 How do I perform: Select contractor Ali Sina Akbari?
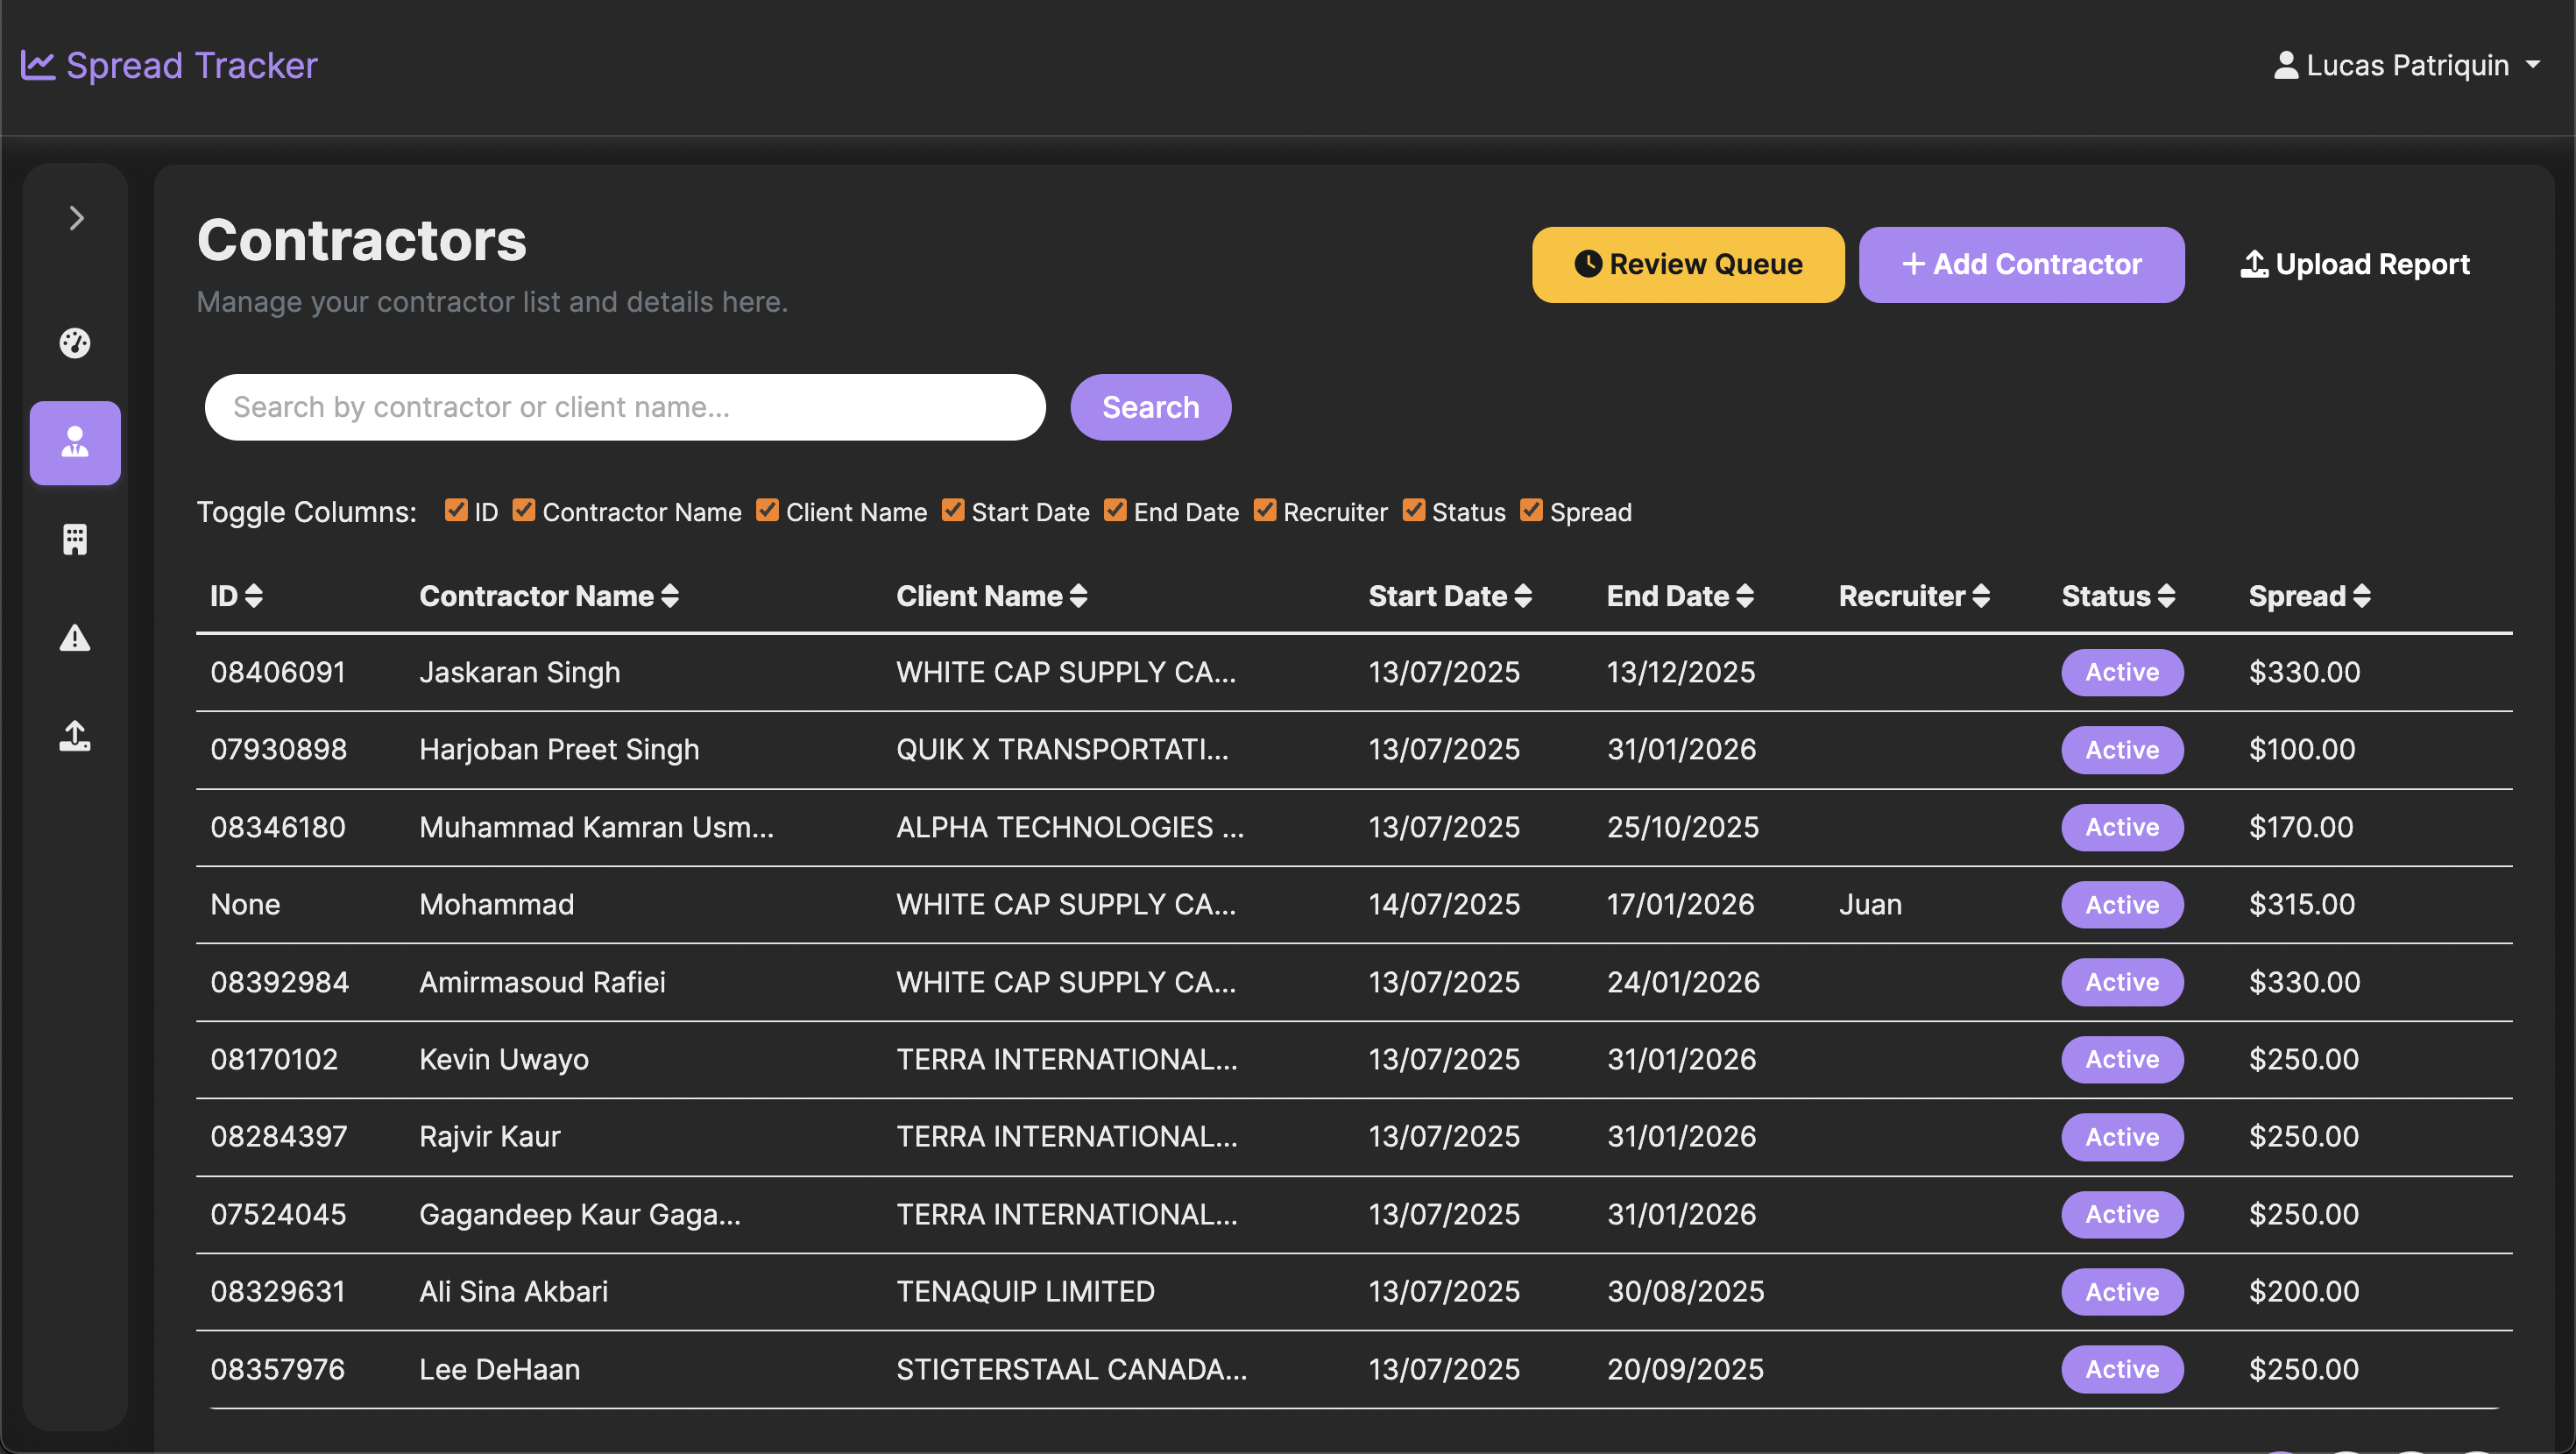tap(513, 1291)
